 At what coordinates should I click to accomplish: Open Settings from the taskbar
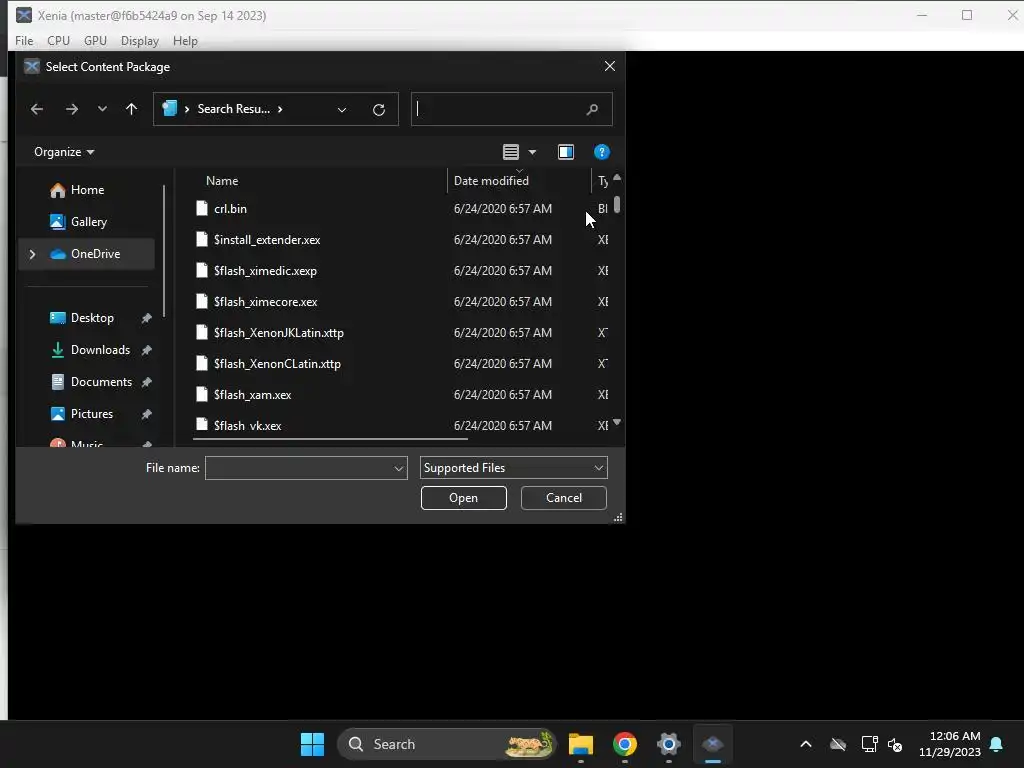pos(668,744)
